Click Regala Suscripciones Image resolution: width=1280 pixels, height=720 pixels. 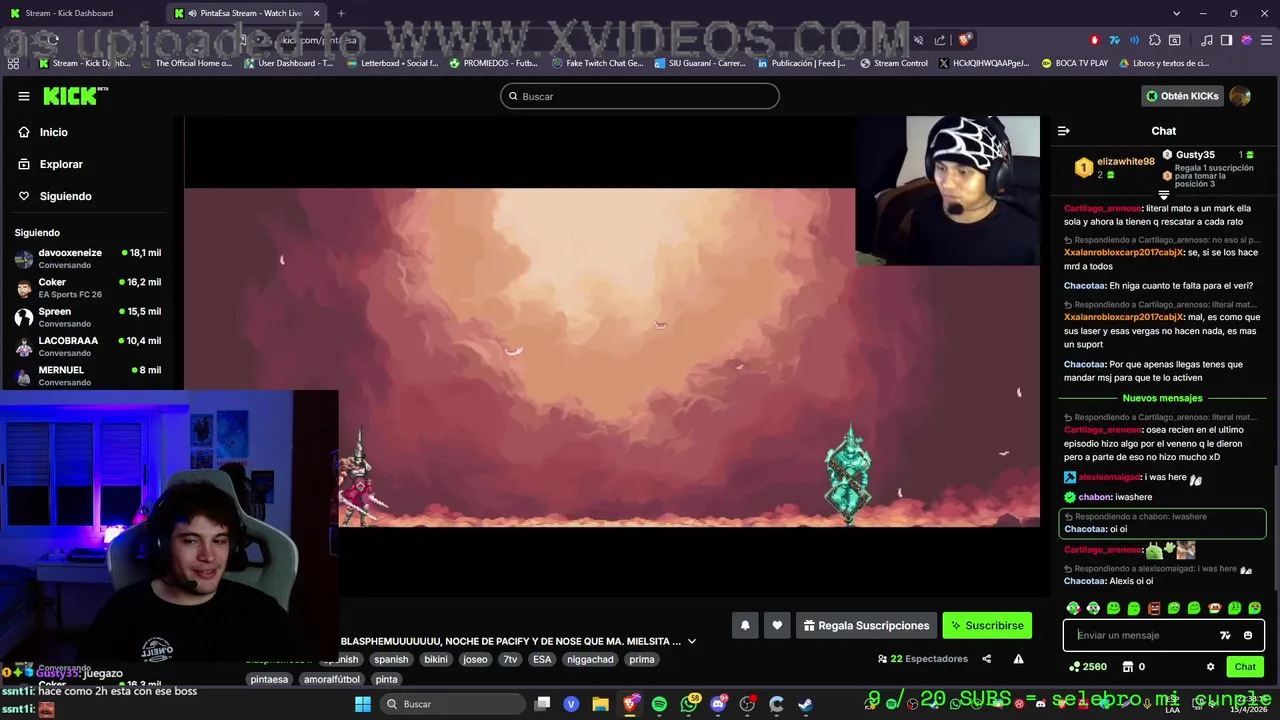point(866,625)
